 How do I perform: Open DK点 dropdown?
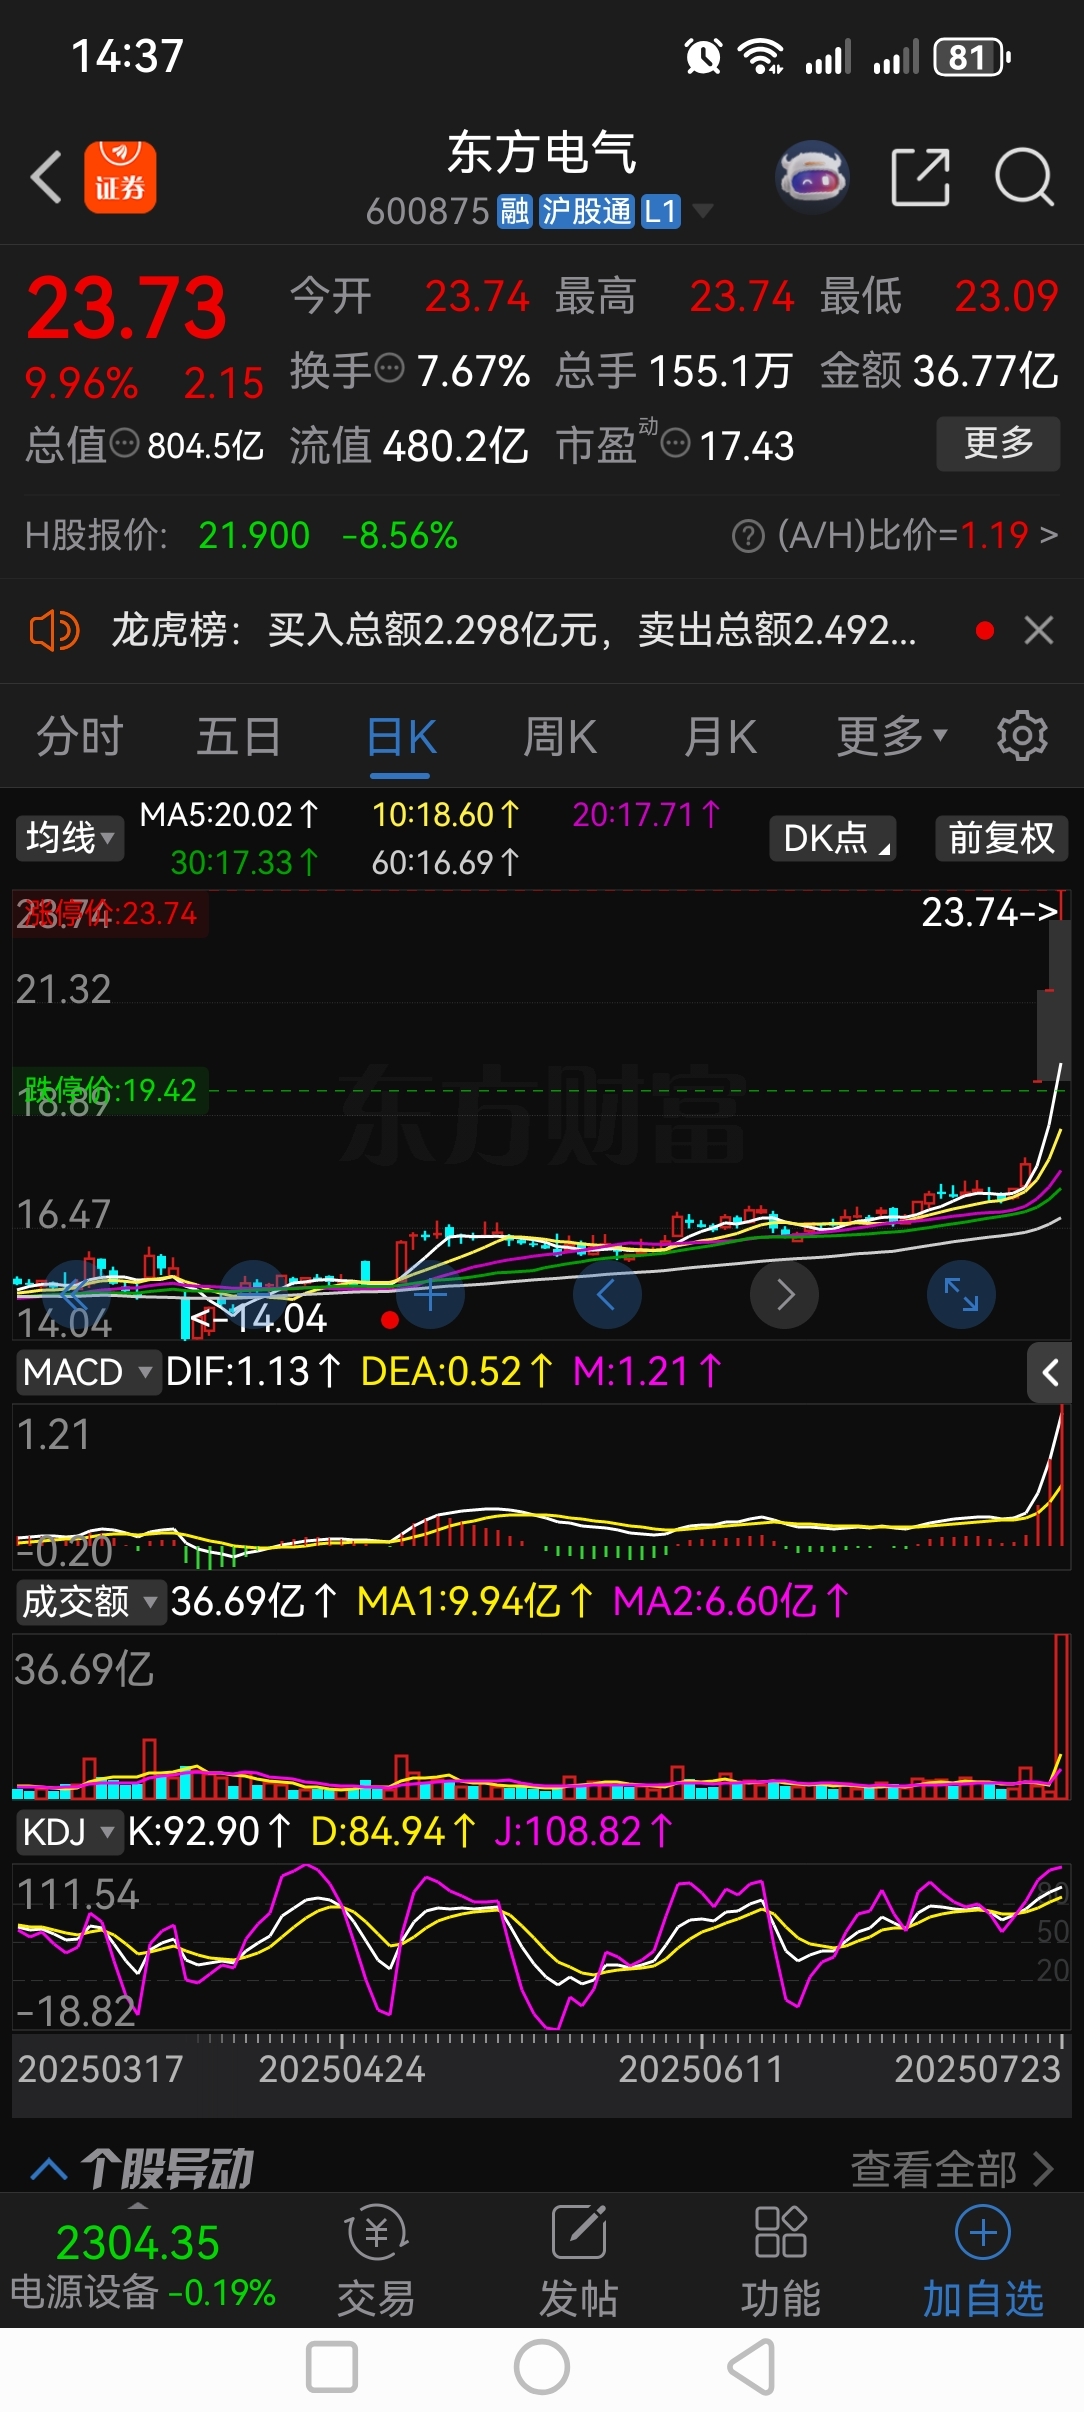[x=832, y=838]
